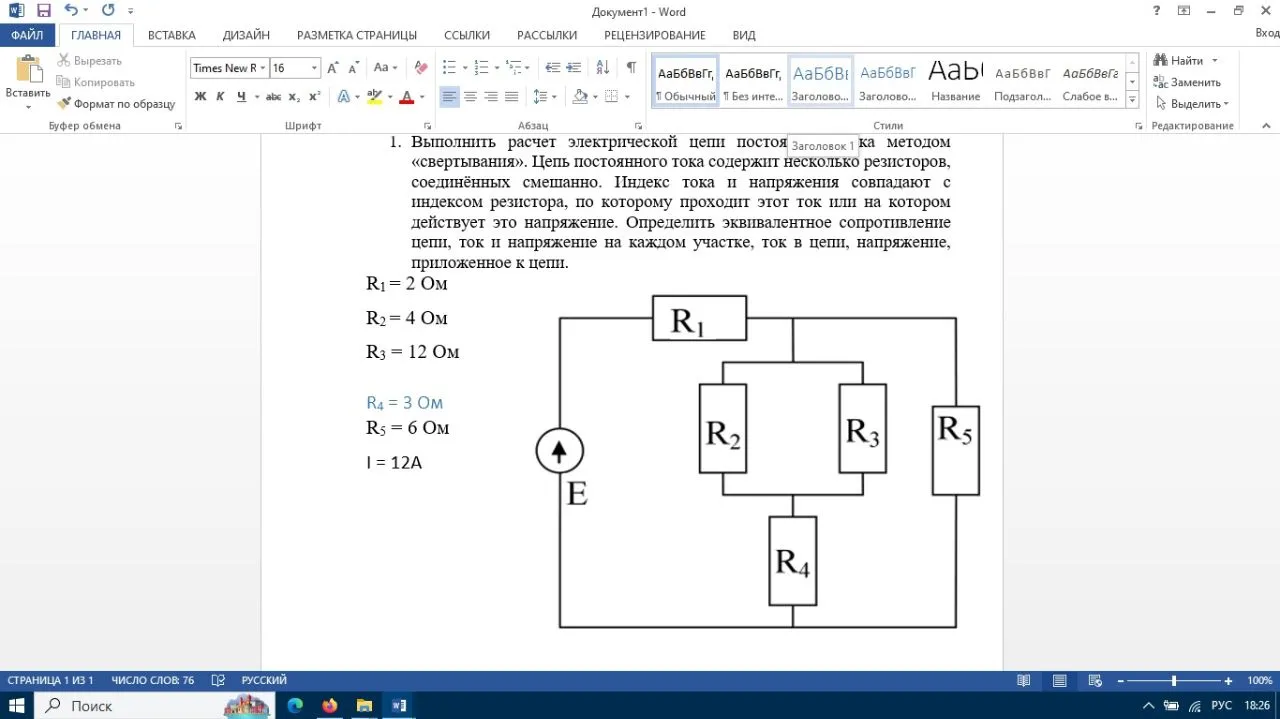The image size is (1280, 719).
Task: Apply superscript formatting
Action: [314, 97]
